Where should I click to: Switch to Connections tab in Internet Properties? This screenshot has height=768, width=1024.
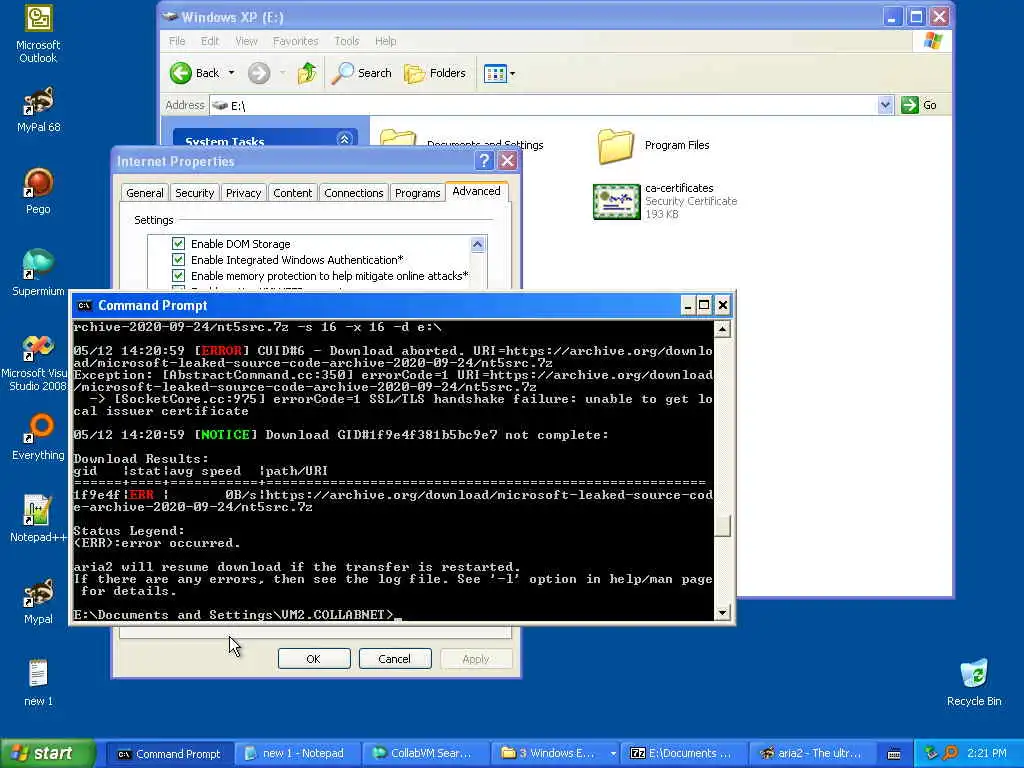tap(353, 193)
